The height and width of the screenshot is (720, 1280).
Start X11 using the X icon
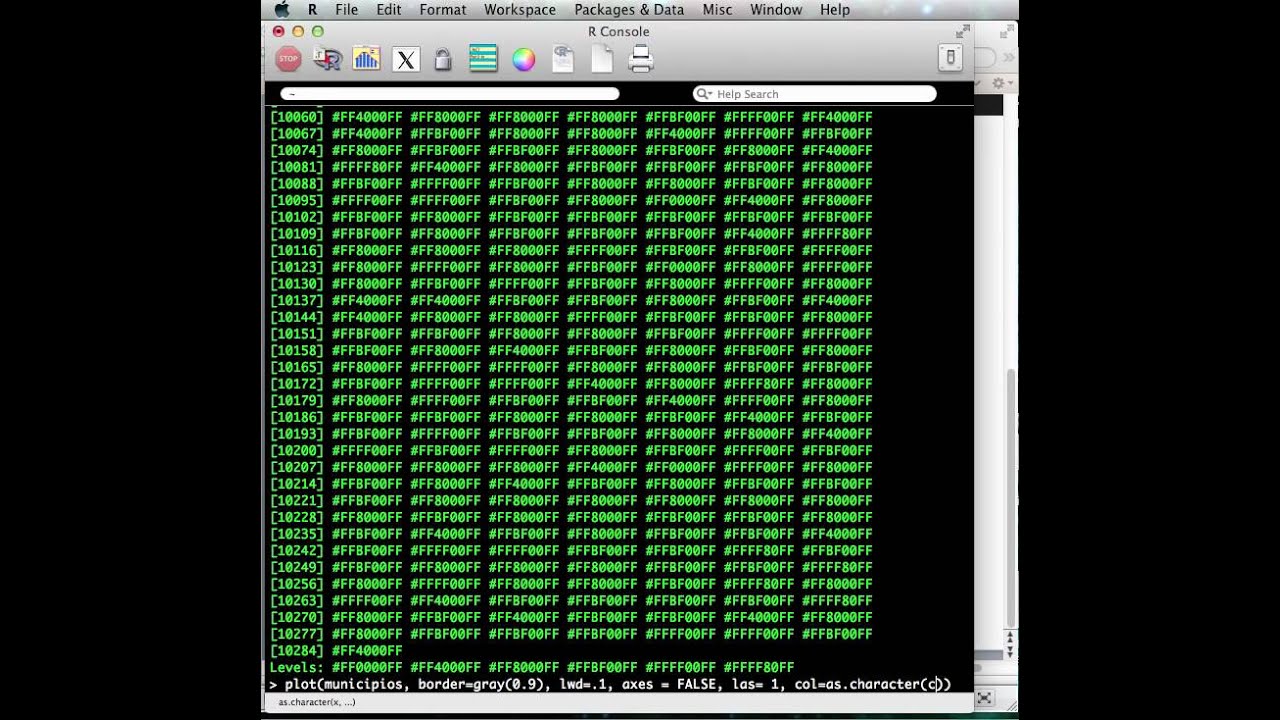(x=405, y=60)
